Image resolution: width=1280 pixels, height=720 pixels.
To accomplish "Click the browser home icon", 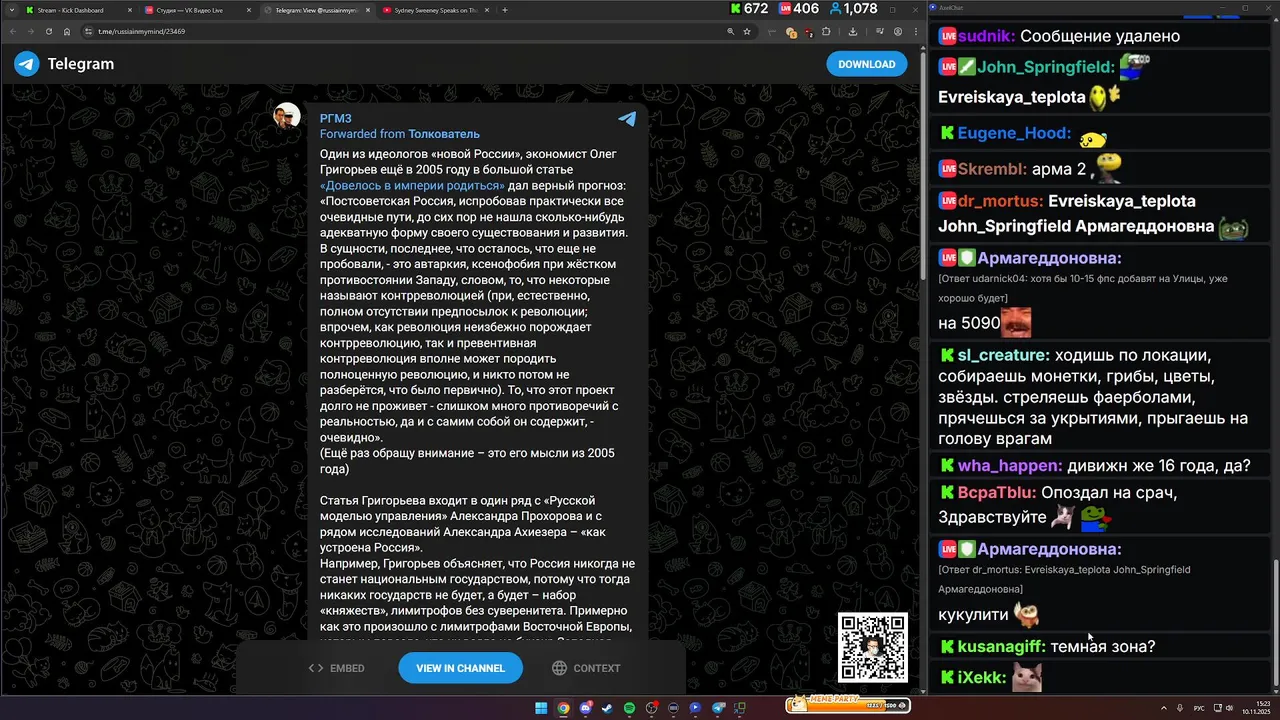I will tap(67, 31).
